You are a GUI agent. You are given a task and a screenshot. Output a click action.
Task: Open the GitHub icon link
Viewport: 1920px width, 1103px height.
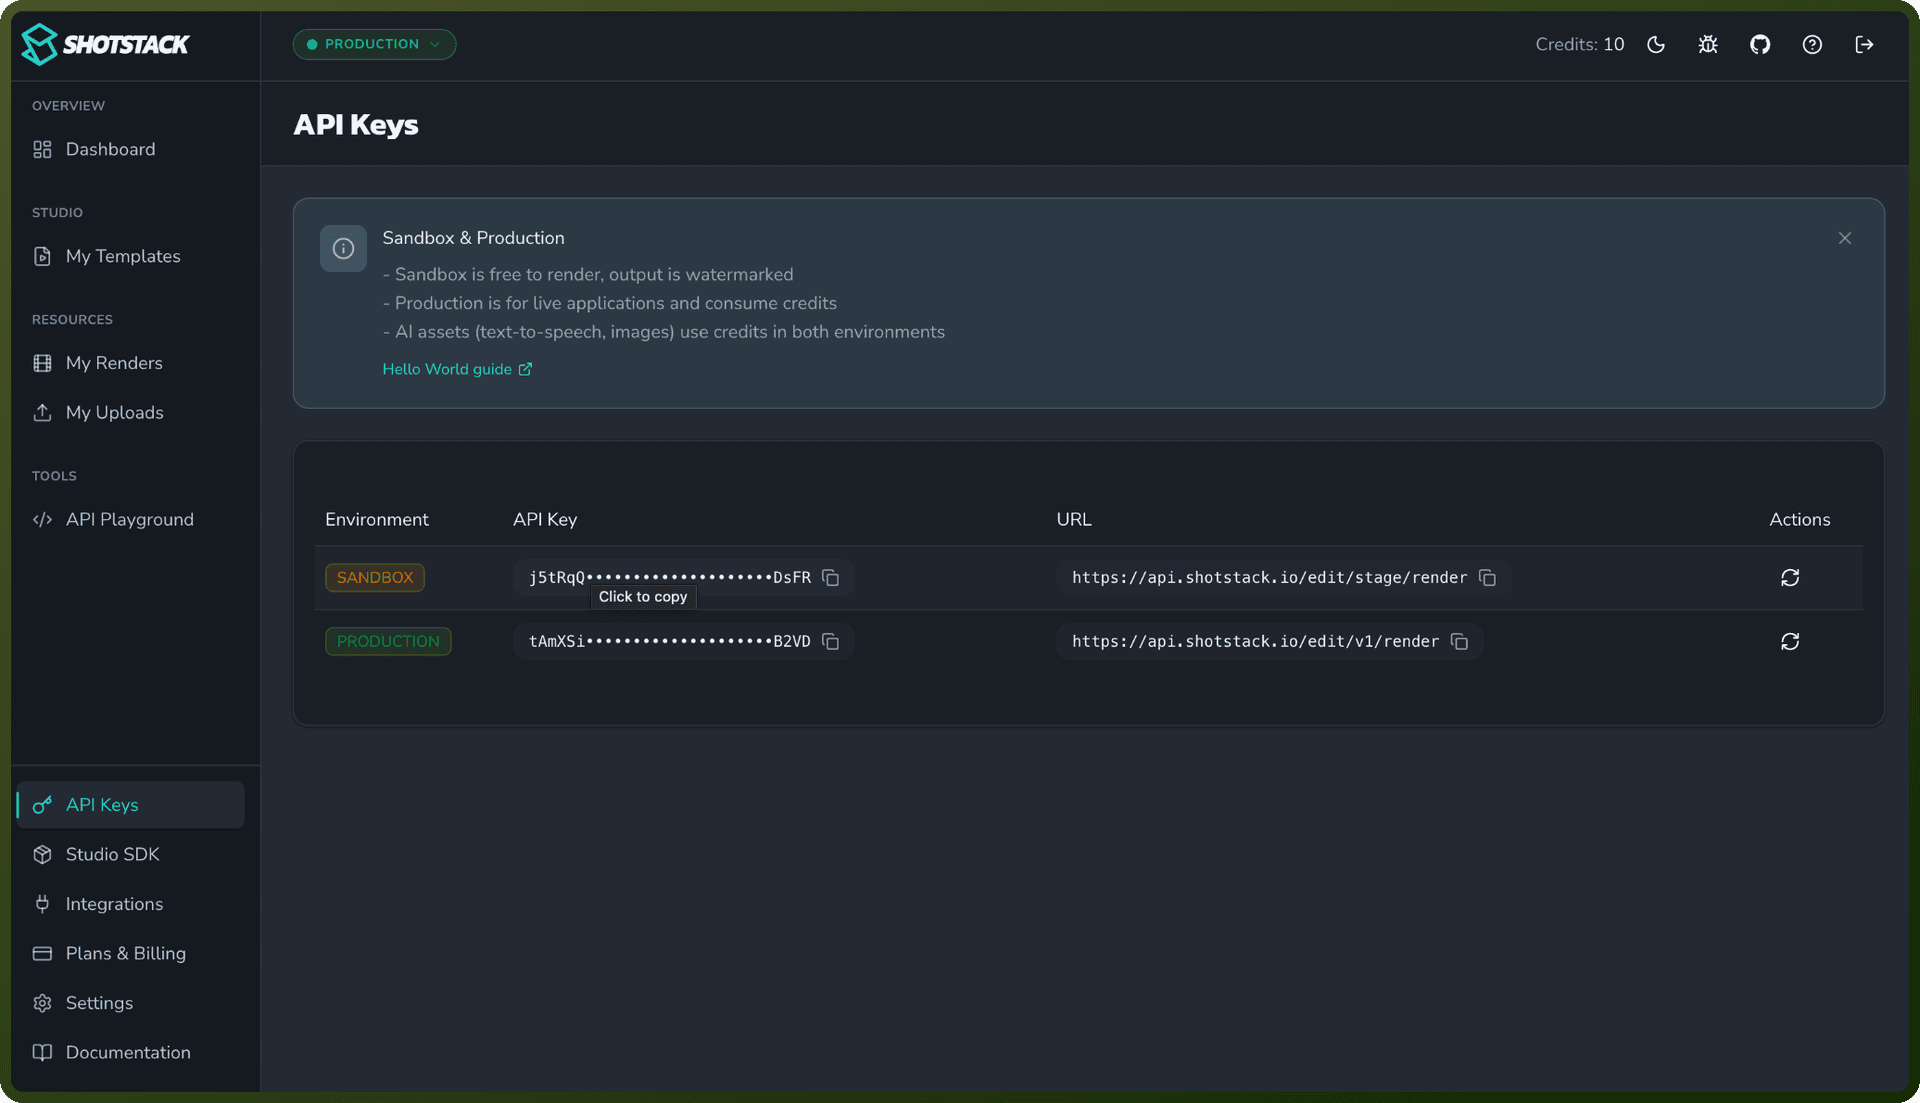pos(1760,44)
